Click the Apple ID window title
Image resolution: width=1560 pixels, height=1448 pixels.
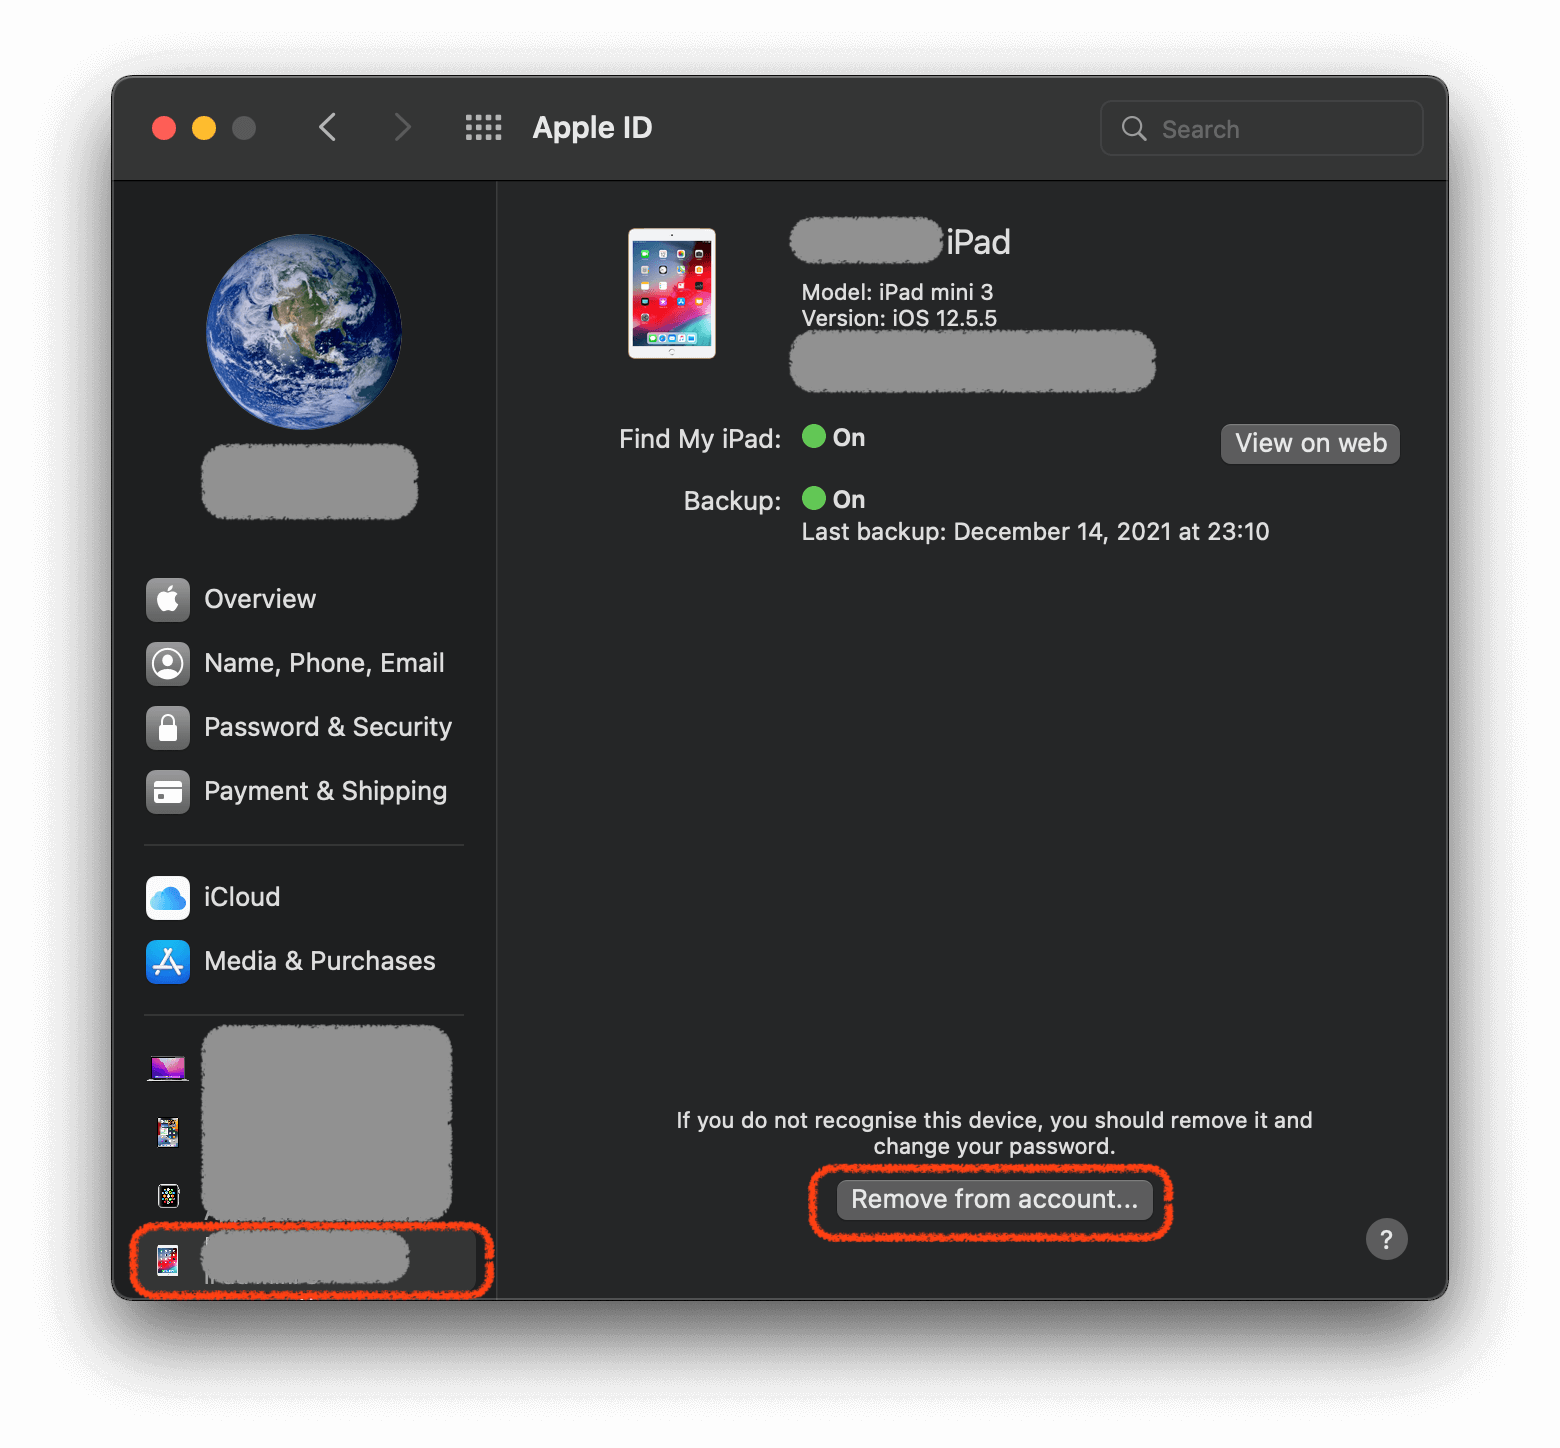coord(592,128)
